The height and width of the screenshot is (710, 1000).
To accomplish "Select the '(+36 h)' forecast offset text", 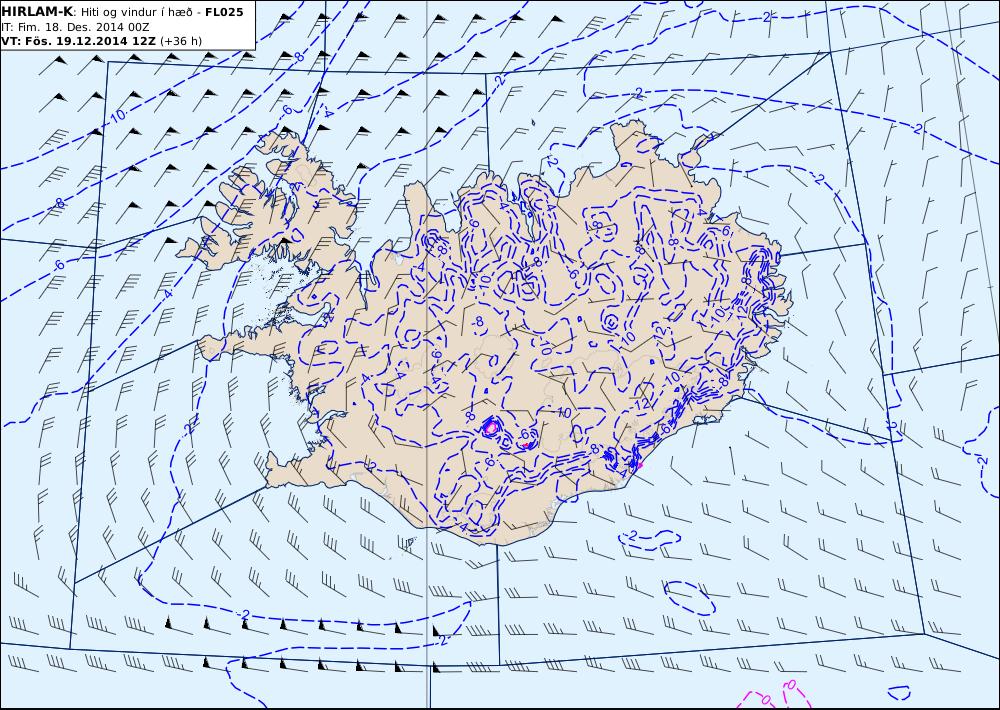I will (181, 41).
